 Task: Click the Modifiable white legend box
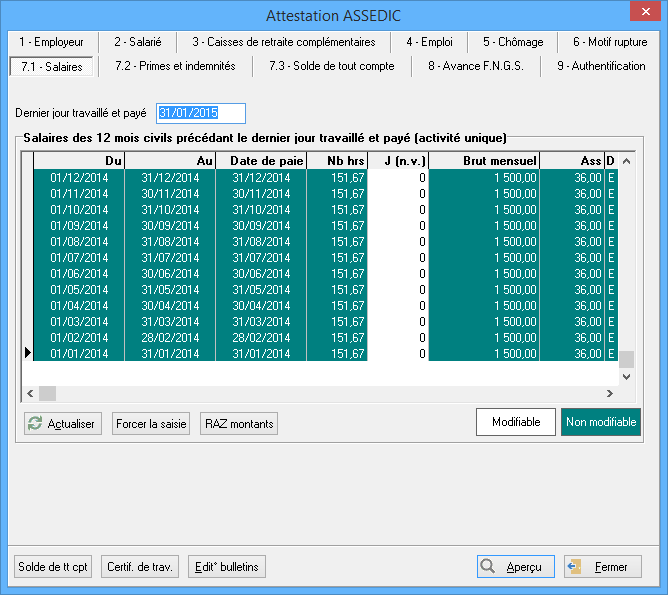(x=516, y=422)
